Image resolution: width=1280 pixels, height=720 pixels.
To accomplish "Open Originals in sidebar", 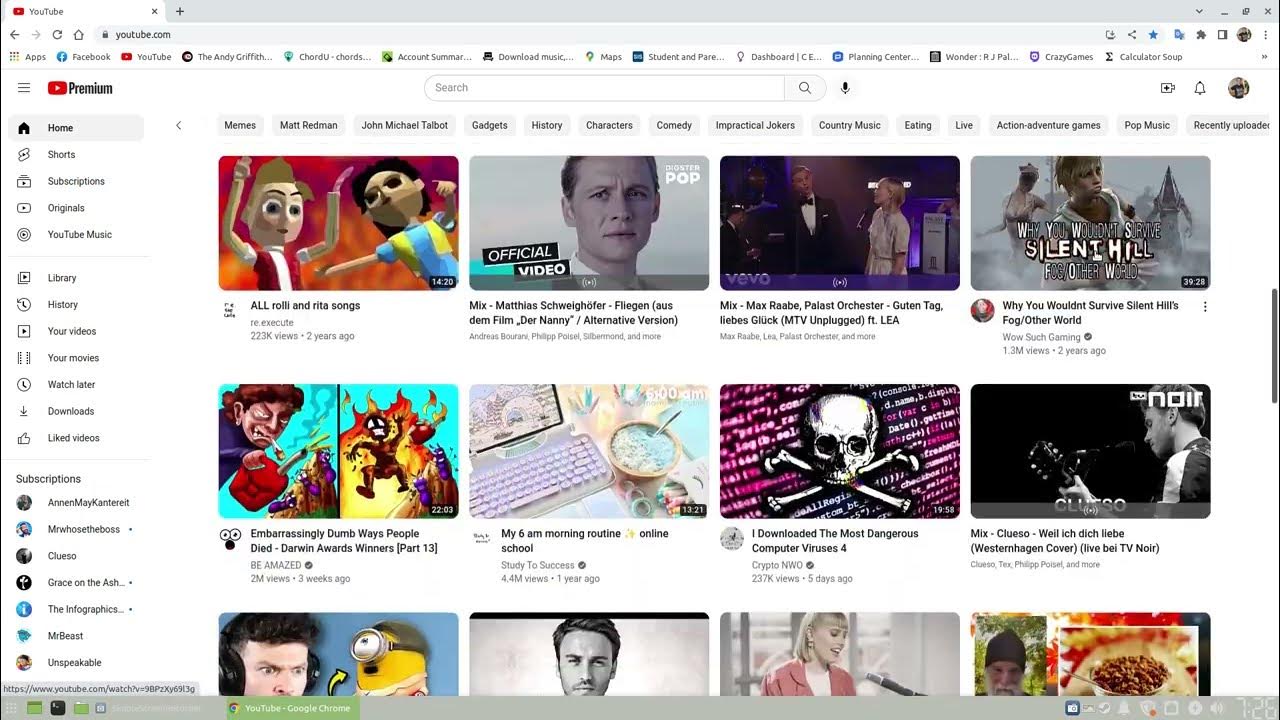I will (x=76, y=208).
